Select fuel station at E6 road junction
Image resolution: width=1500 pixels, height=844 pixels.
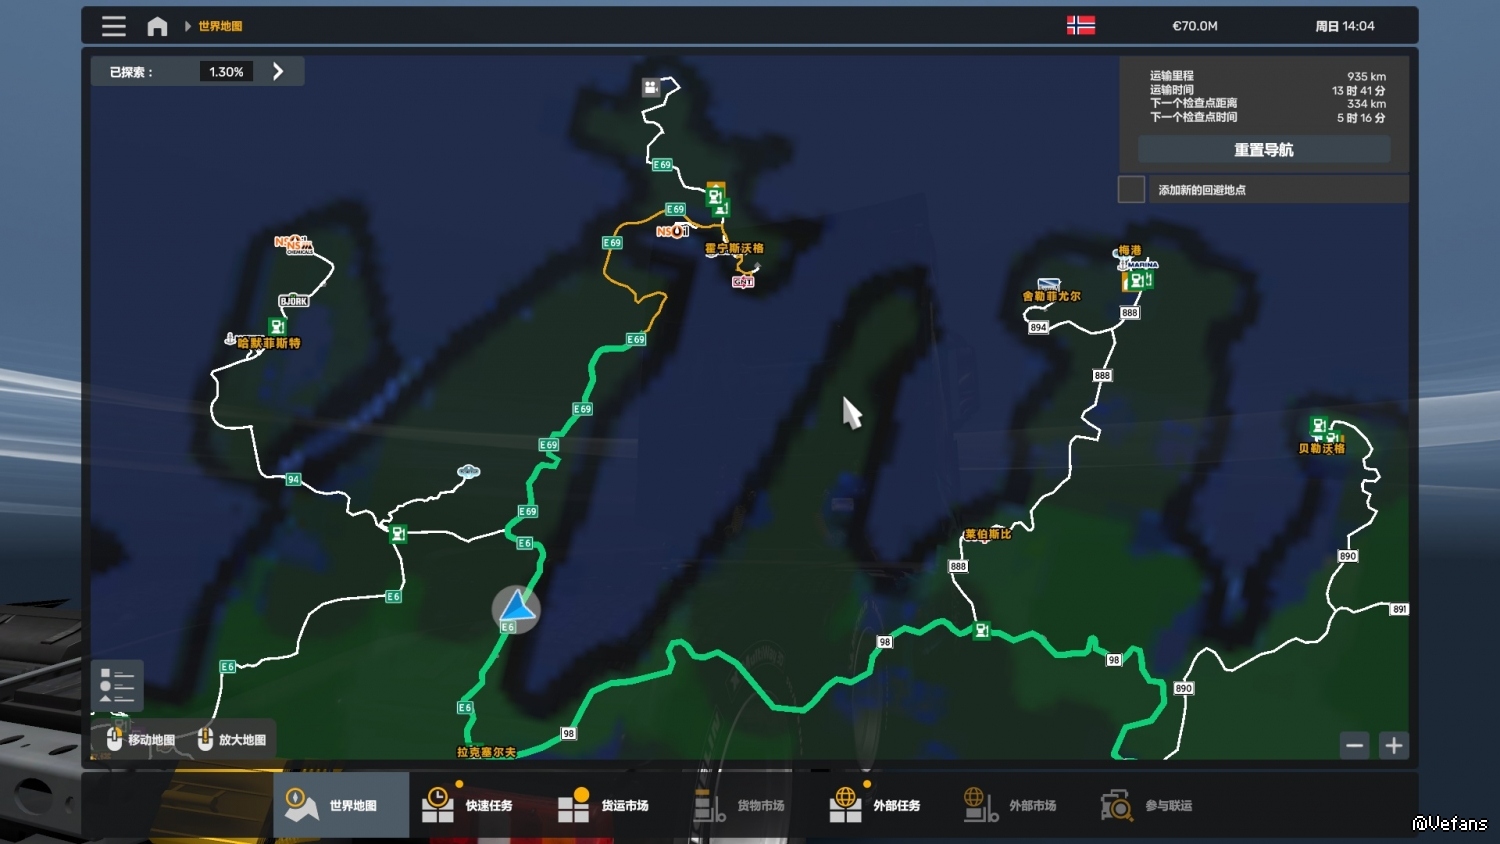point(398,533)
